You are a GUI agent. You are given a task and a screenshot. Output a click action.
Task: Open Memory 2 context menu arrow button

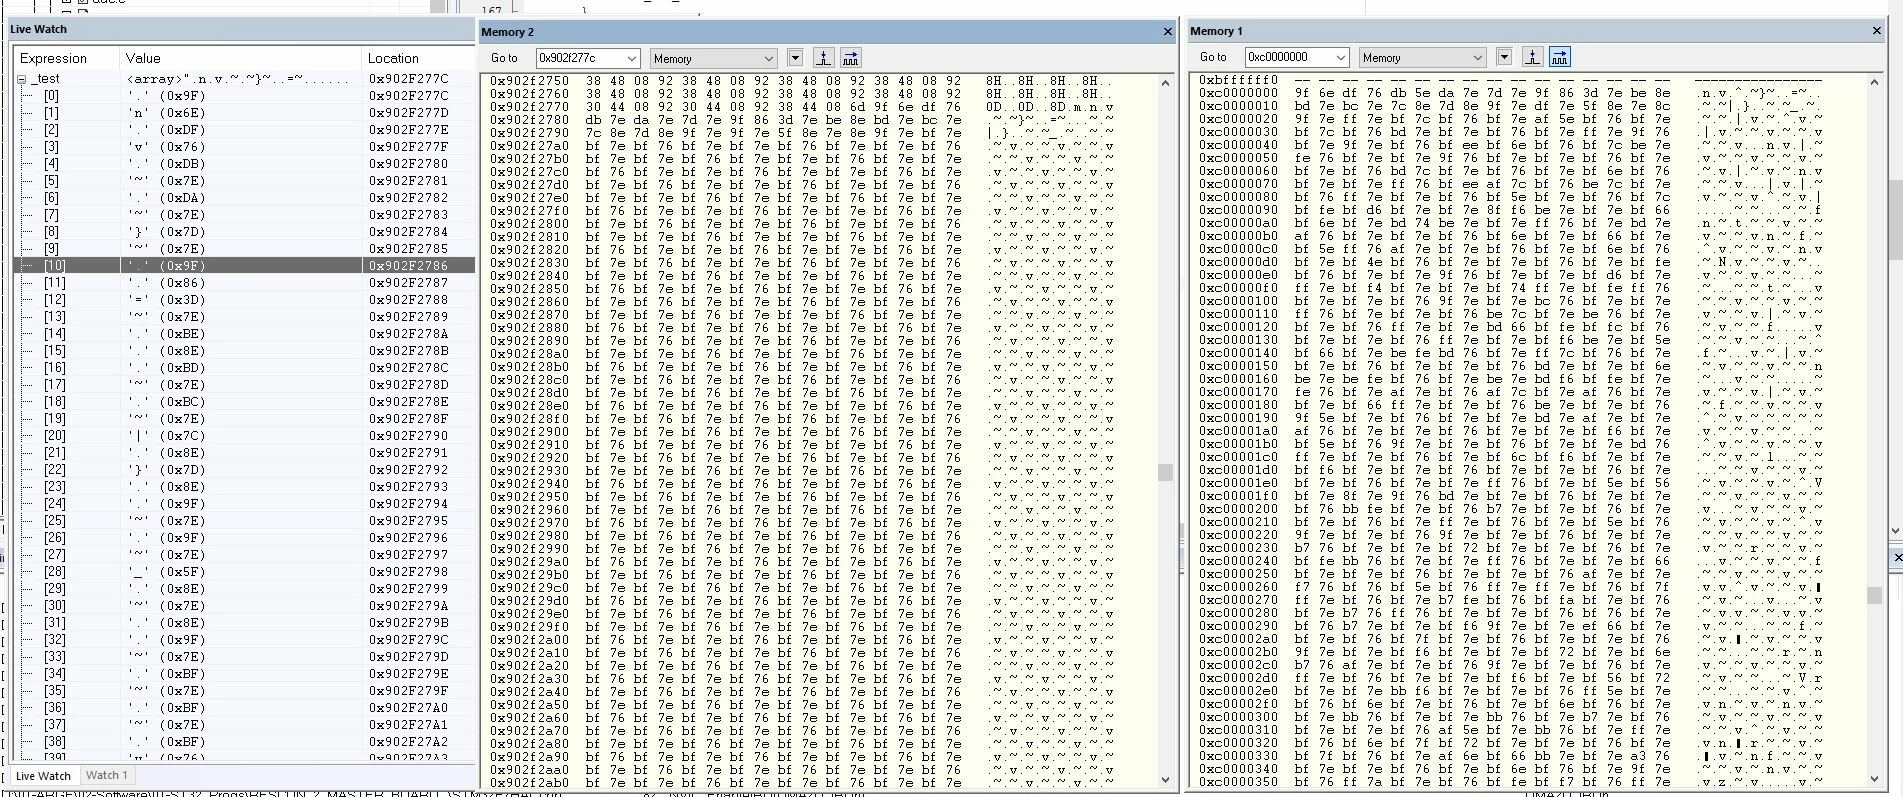pos(795,58)
